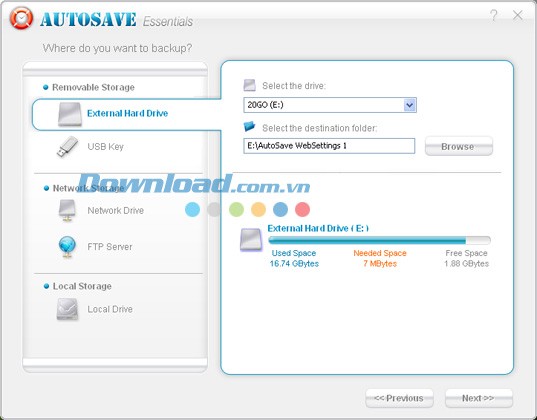Click the External Hard Drive ( E: ) title
Image resolution: width=537 pixels, height=420 pixels.
pos(318,228)
